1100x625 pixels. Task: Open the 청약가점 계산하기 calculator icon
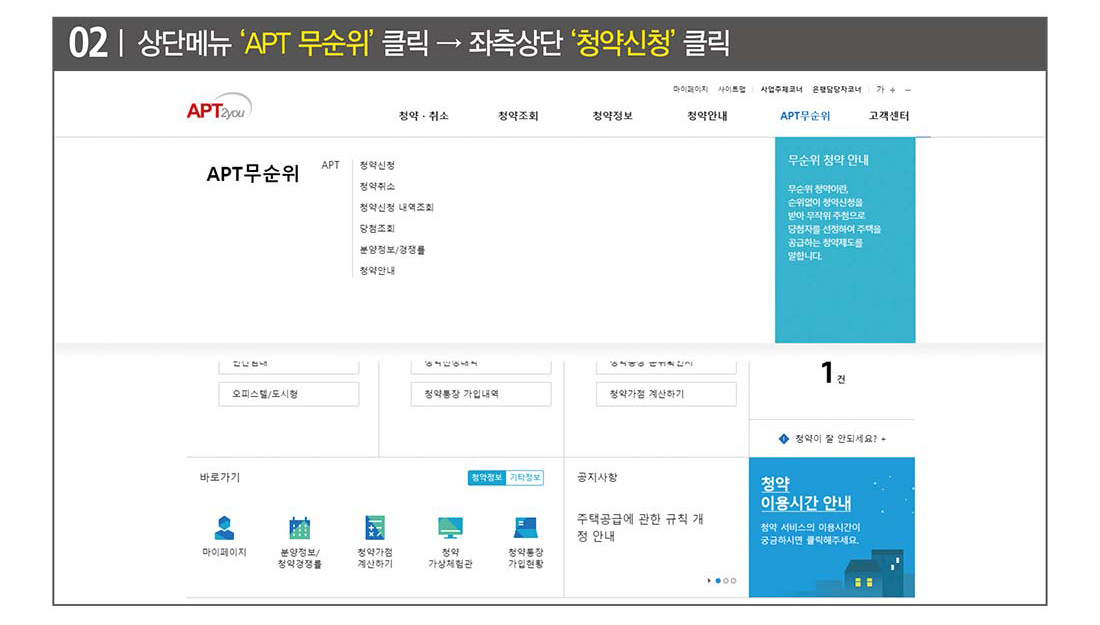click(375, 527)
